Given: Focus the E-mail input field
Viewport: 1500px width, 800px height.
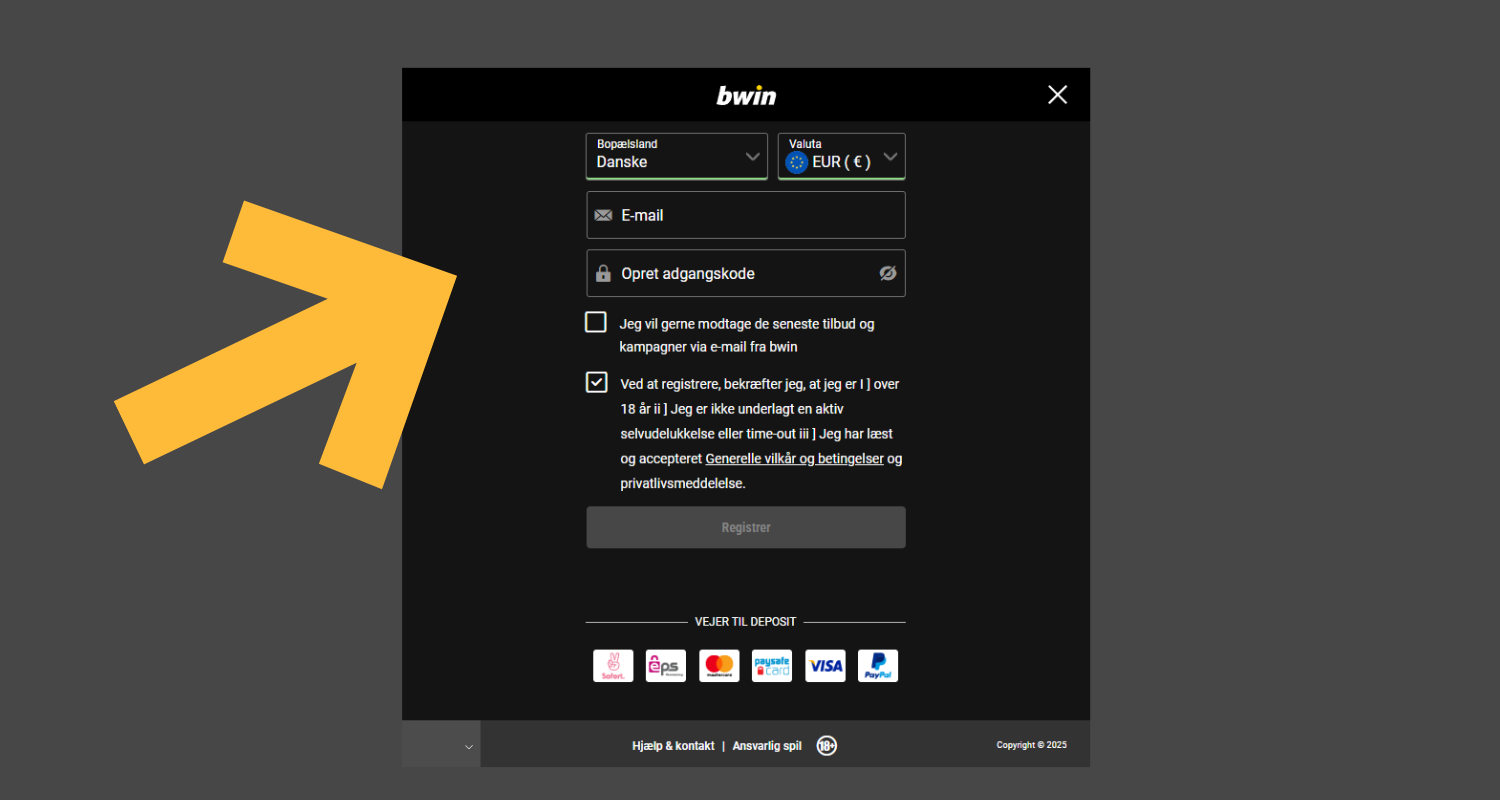Looking at the screenshot, I should [x=746, y=215].
